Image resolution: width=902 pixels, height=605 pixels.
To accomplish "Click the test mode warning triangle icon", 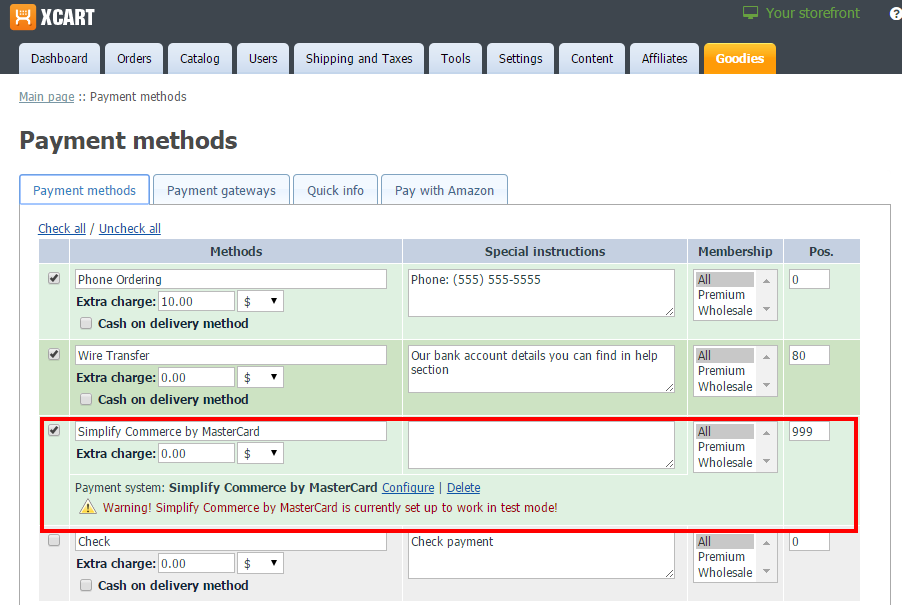I will pyautogui.click(x=87, y=507).
